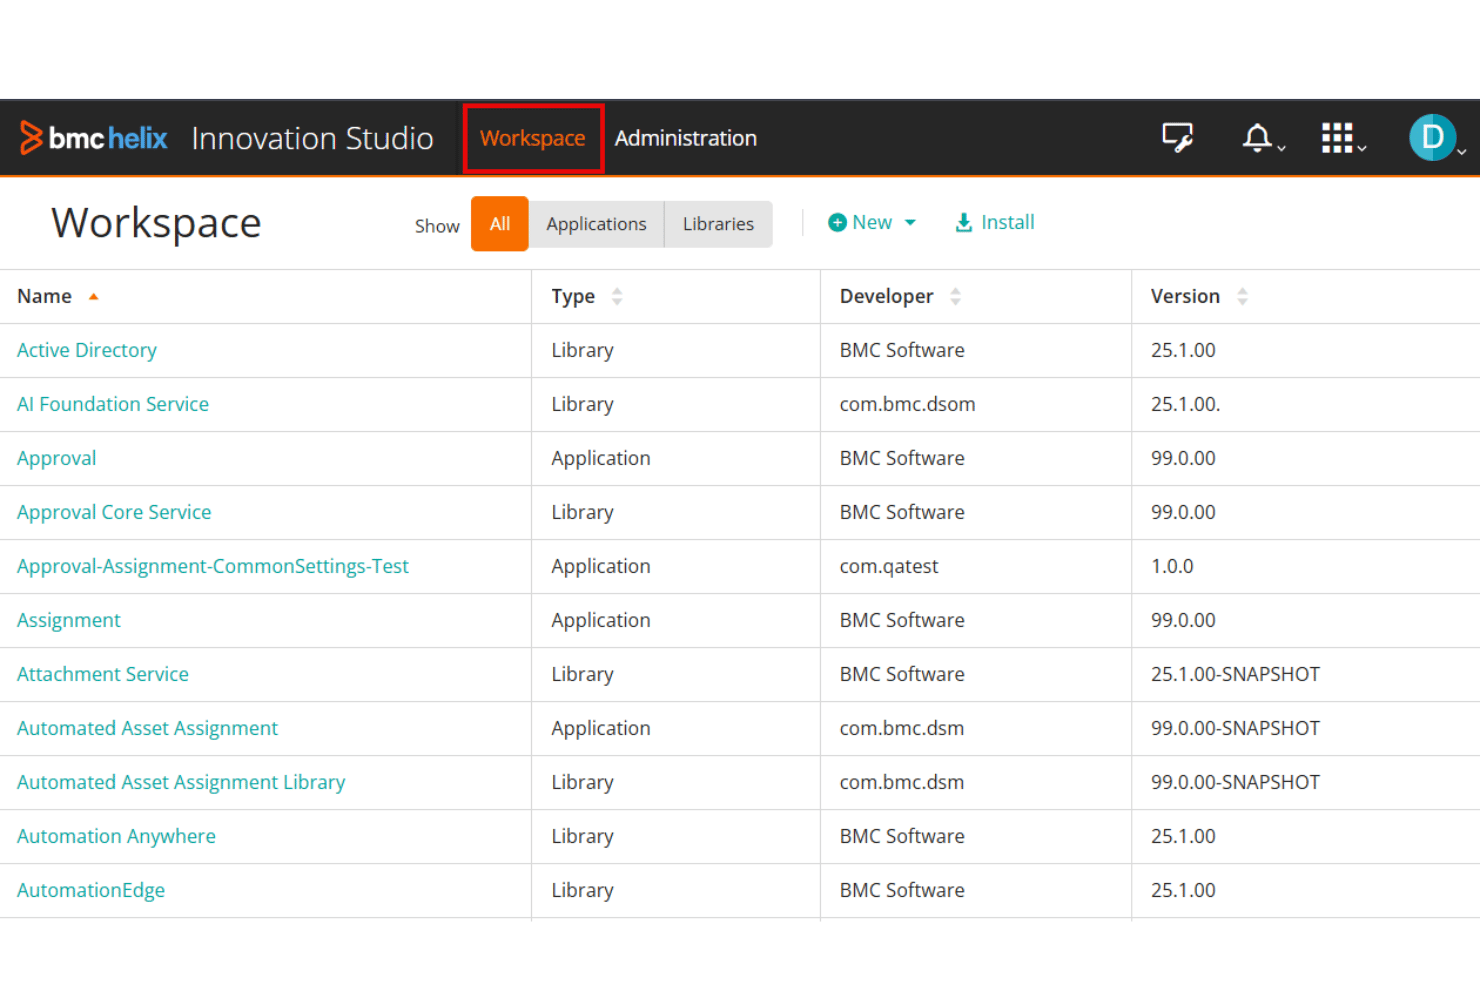
Task: Open AutomationEdge library
Action: click(x=91, y=890)
